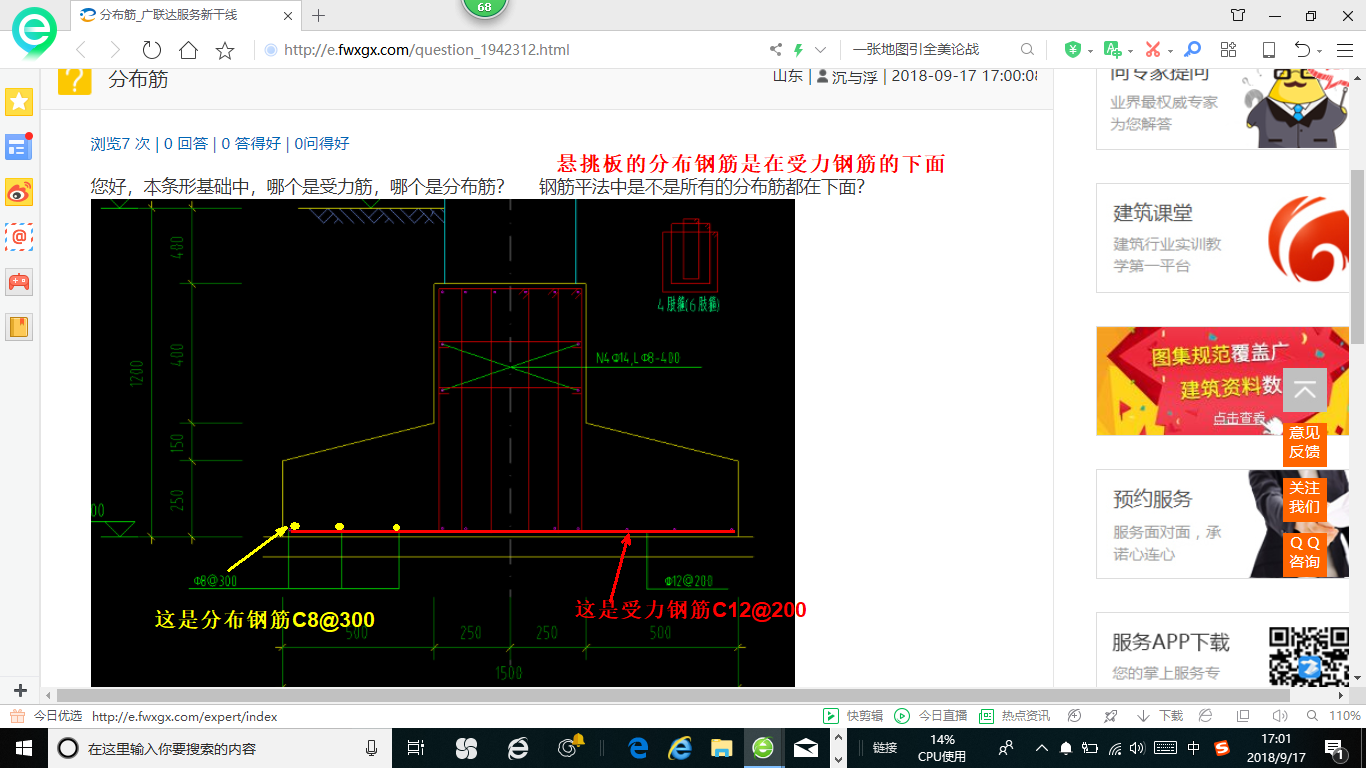Show hidden system tray icons
Viewport: 1366px width, 768px height.
[x=1041, y=748]
